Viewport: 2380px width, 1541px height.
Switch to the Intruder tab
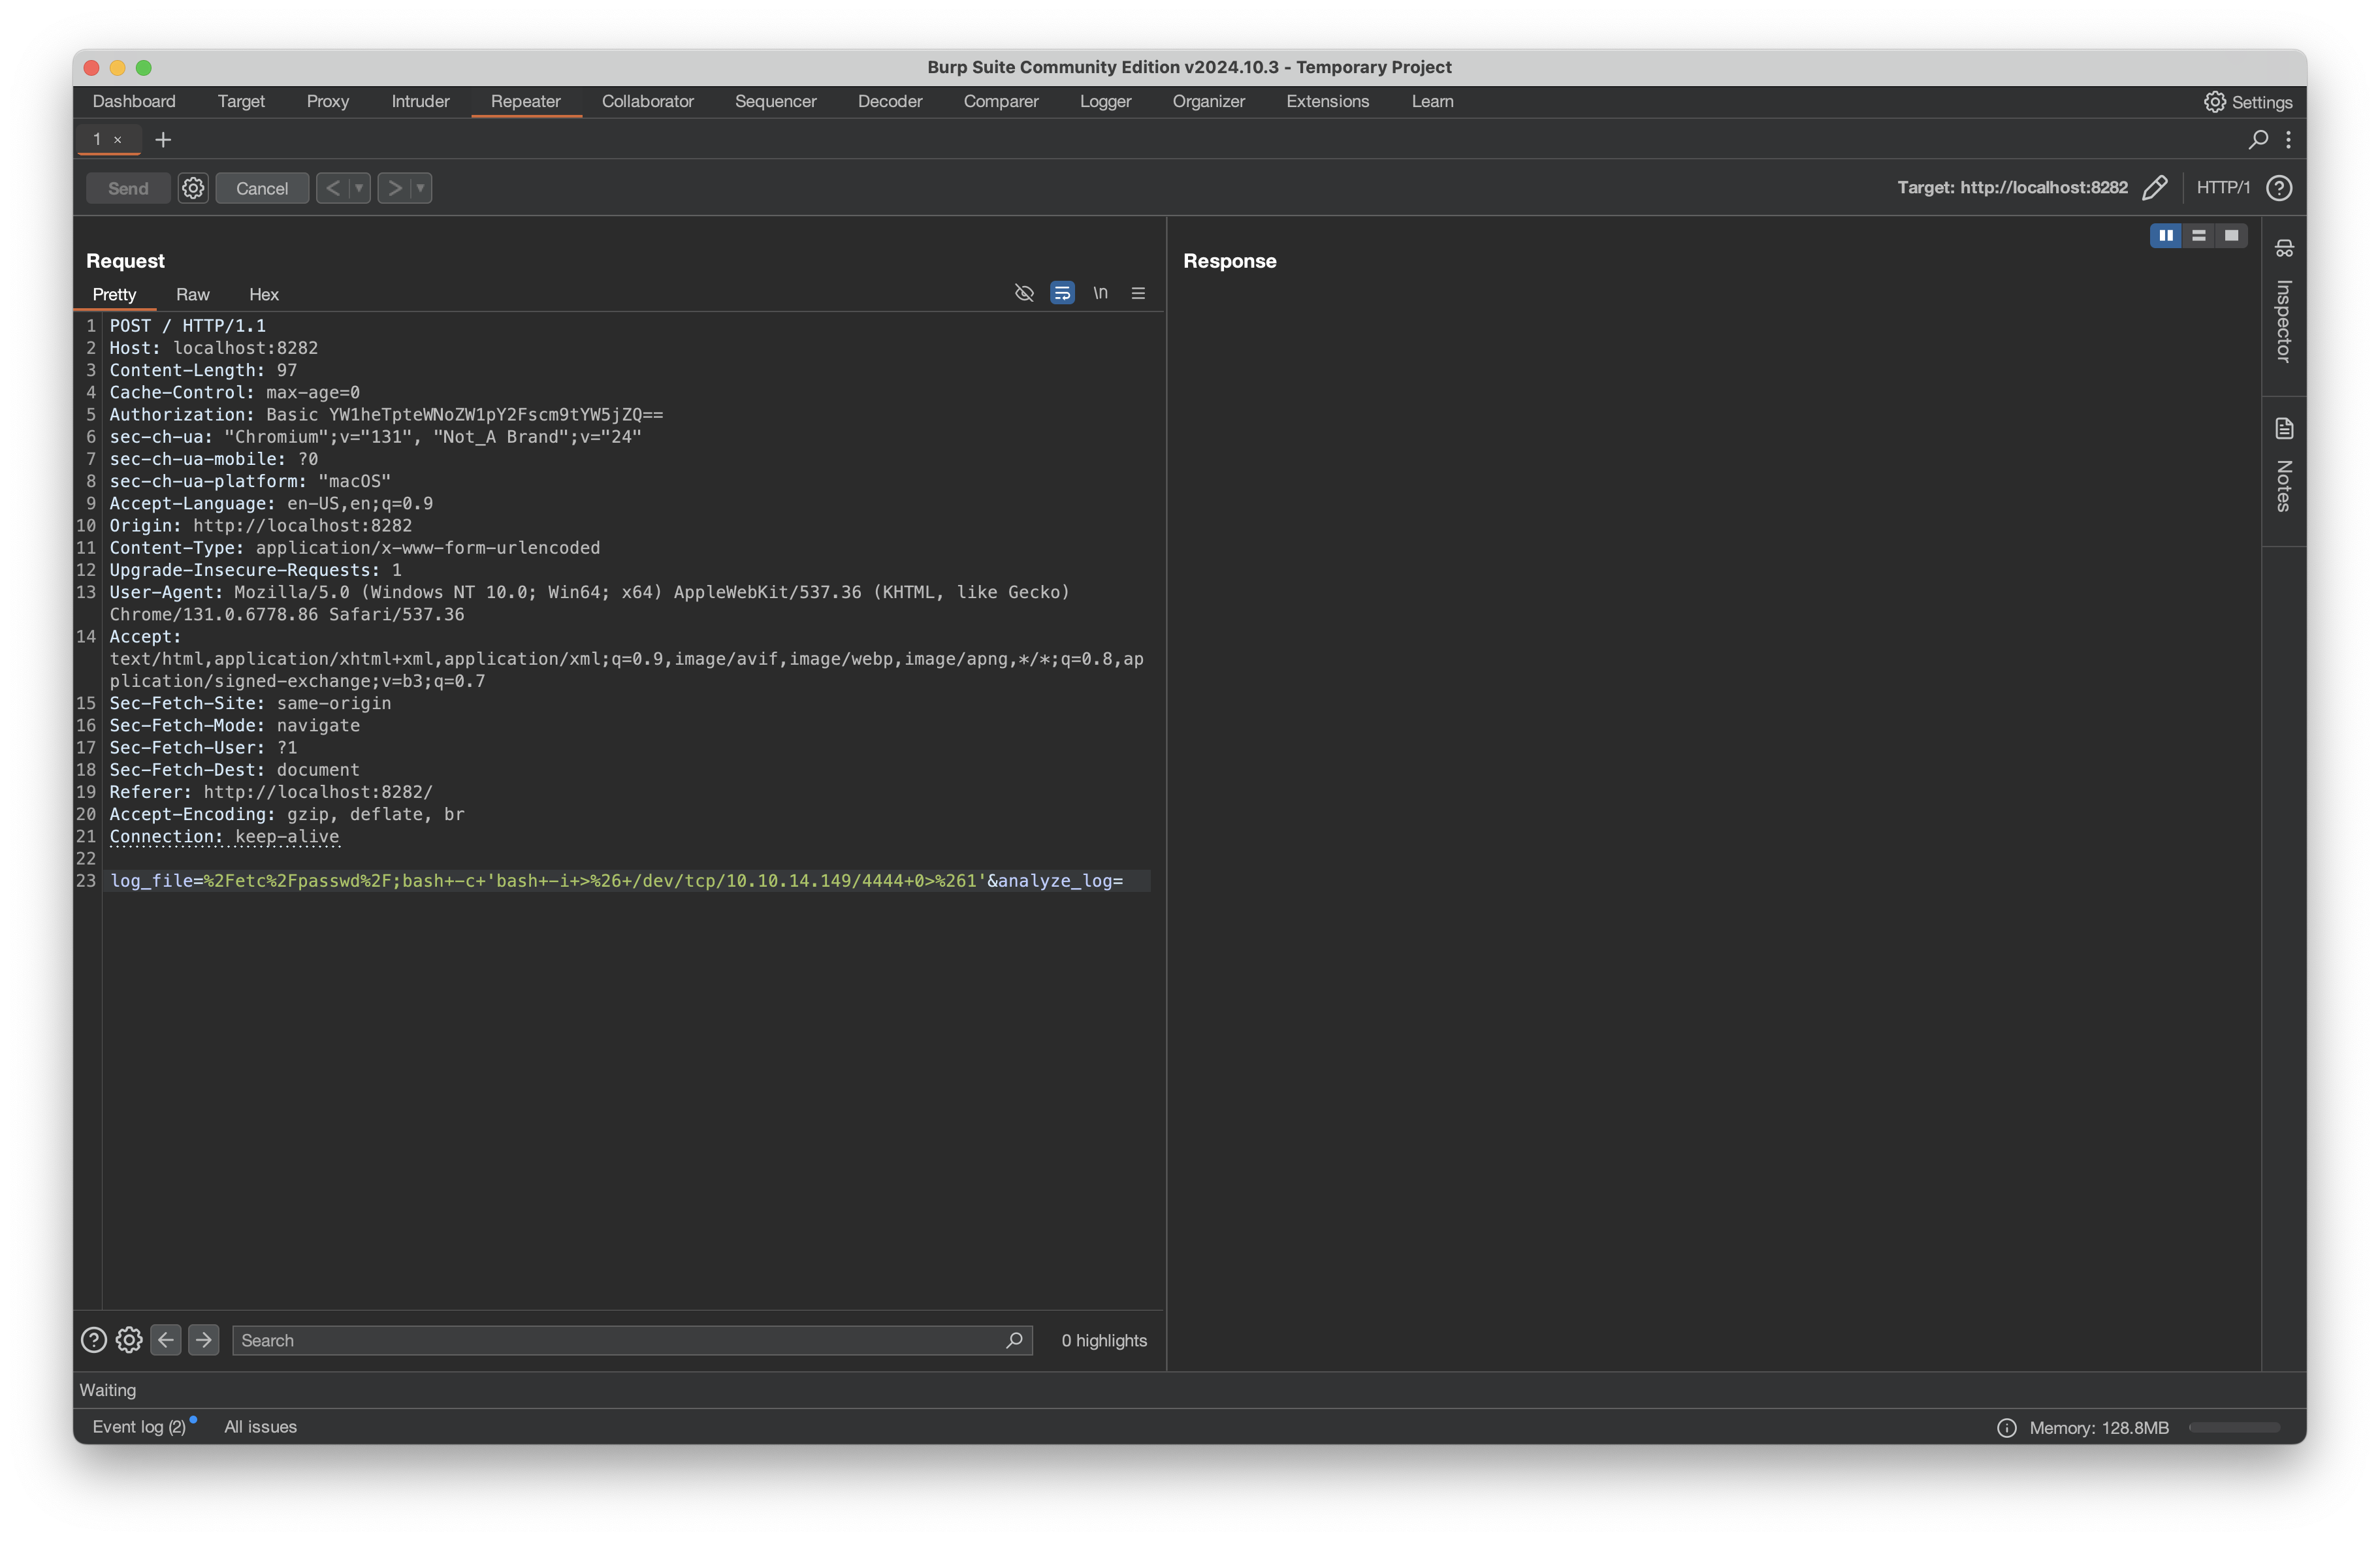[x=420, y=101]
